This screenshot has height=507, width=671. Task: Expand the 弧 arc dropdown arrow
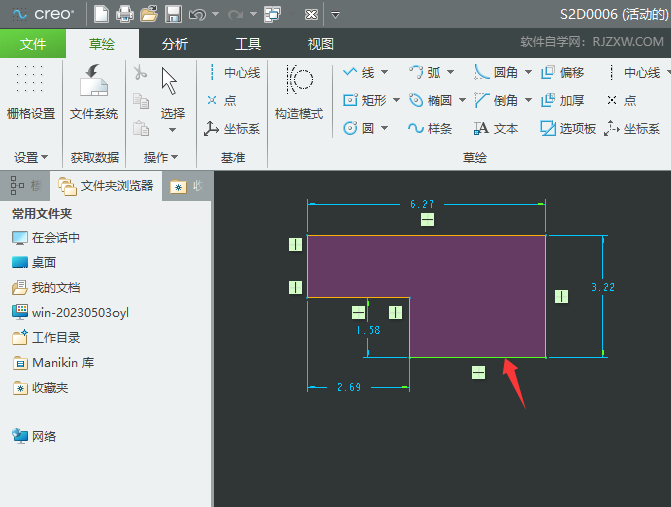450,72
